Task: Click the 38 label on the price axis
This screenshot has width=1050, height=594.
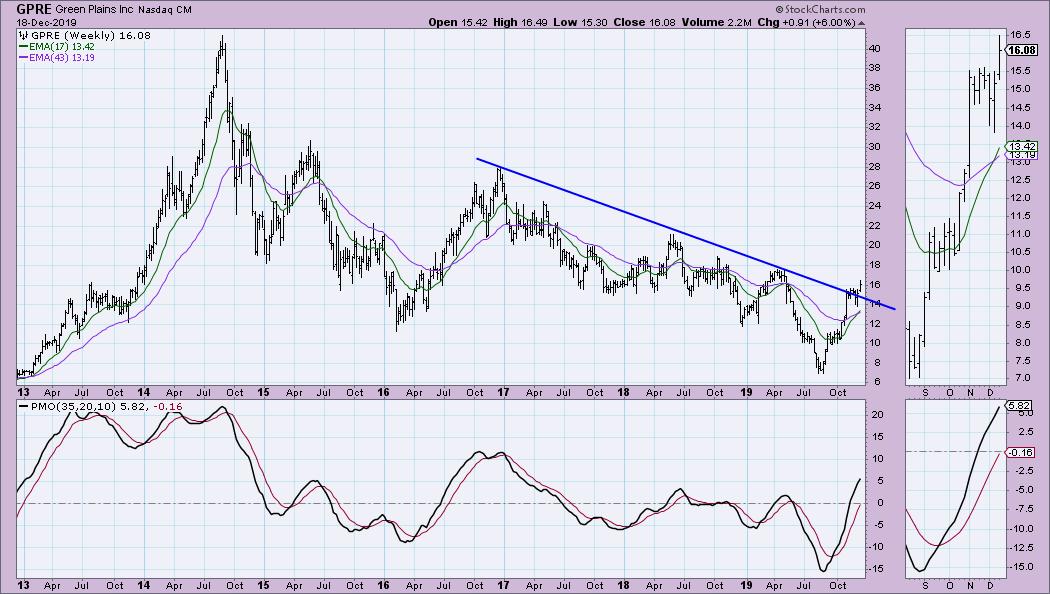Action: click(875, 68)
